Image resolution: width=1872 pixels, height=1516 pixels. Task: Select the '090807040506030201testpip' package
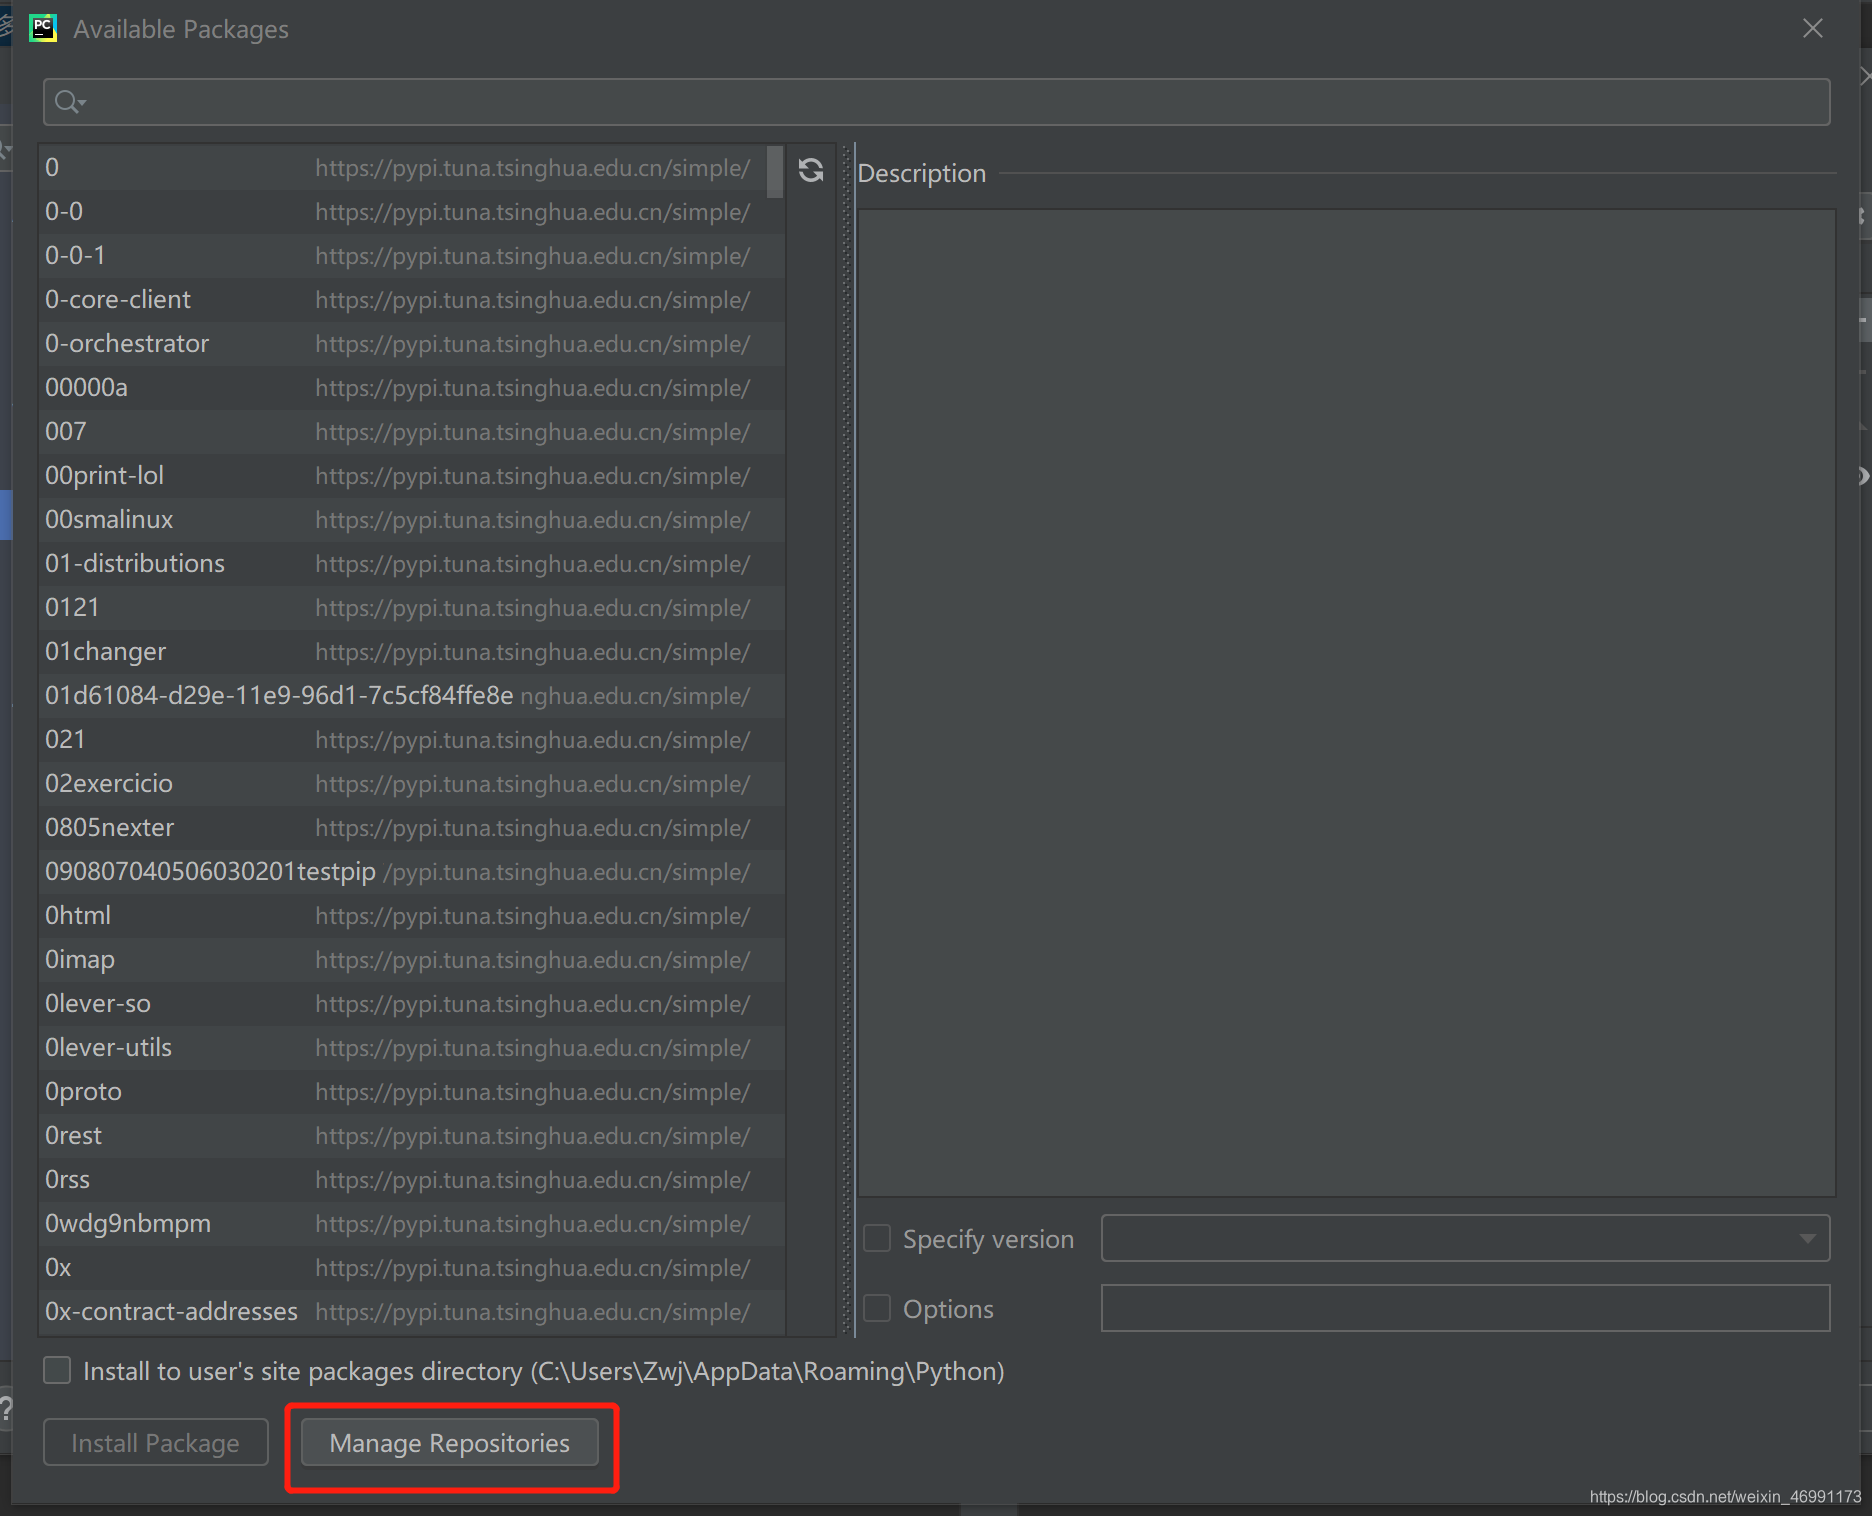[x=412, y=872]
